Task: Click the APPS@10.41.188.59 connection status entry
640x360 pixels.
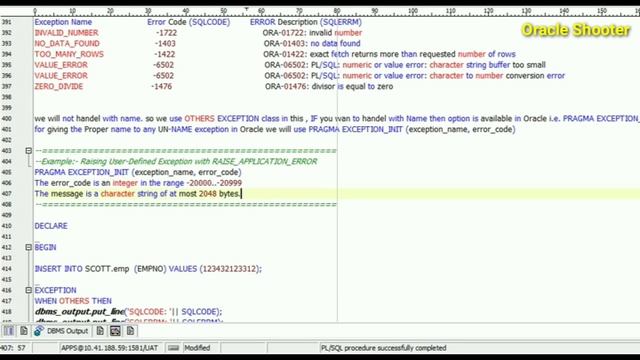Action: click(109, 348)
